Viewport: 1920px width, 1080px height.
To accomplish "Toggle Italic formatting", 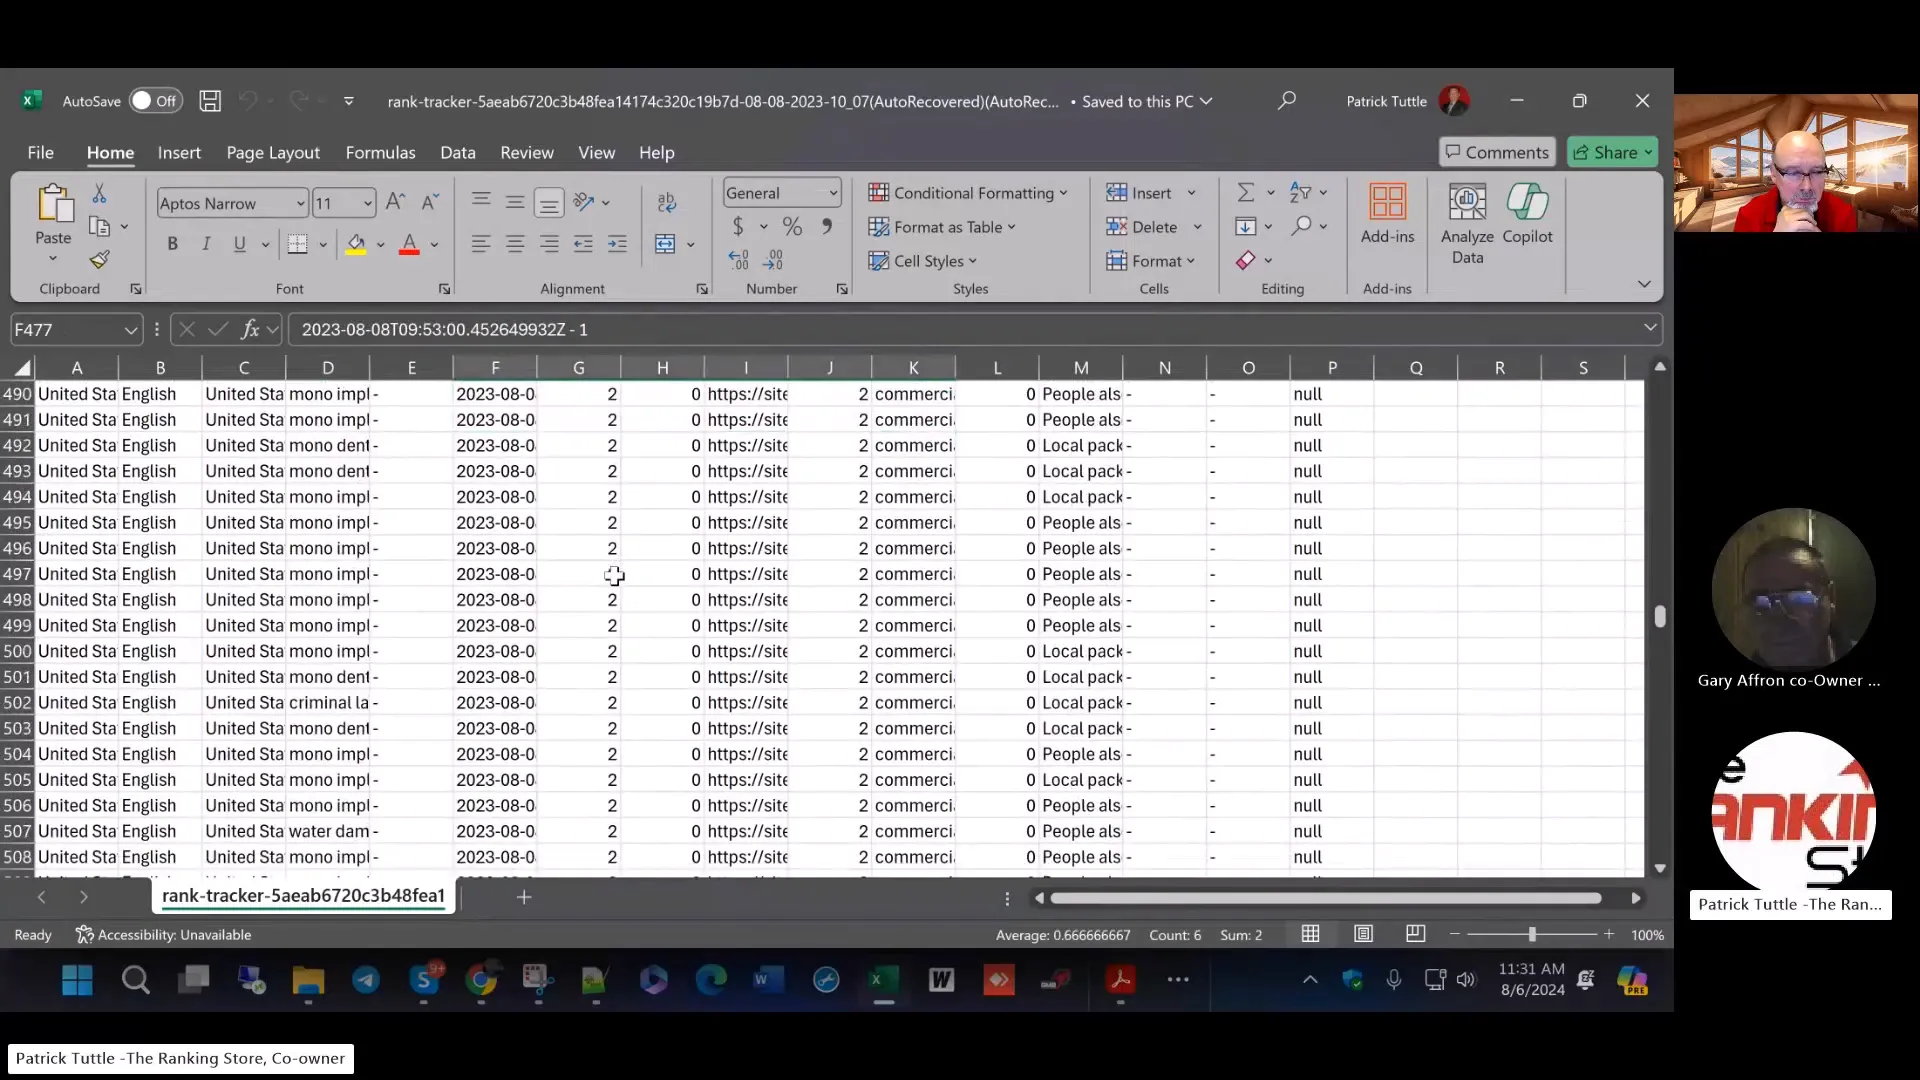I will point(206,244).
